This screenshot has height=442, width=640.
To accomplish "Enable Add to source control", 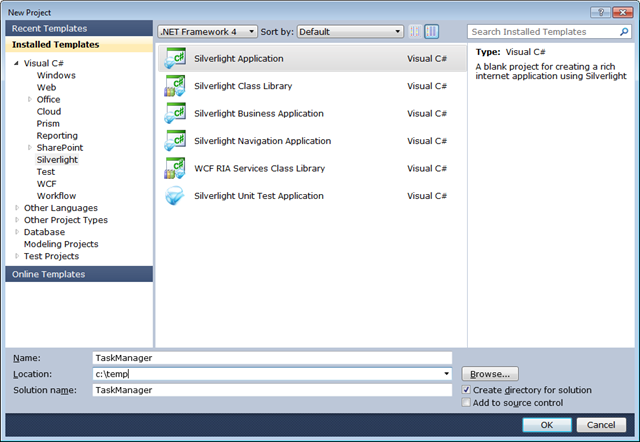I will point(467,403).
